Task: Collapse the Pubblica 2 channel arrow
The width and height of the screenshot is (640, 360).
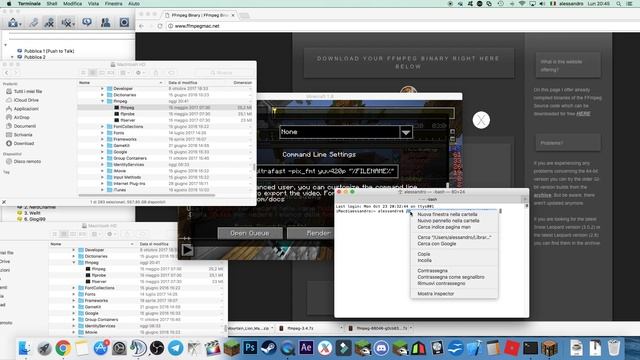Action: 12,57
